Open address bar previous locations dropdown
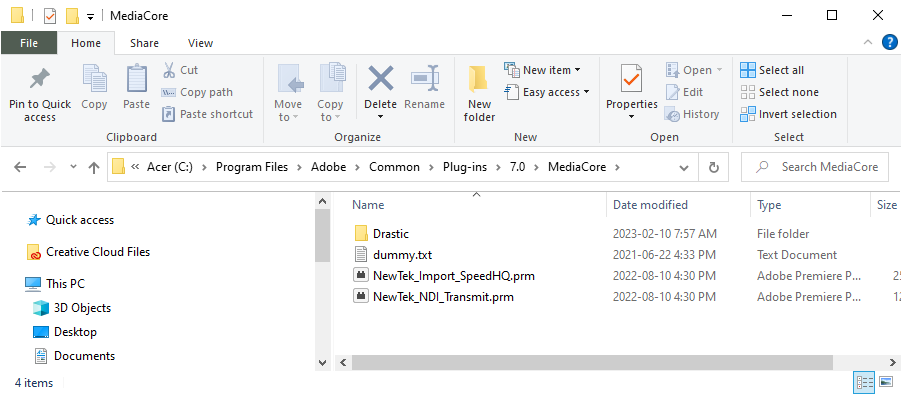The width and height of the screenshot is (902, 395). (x=684, y=167)
